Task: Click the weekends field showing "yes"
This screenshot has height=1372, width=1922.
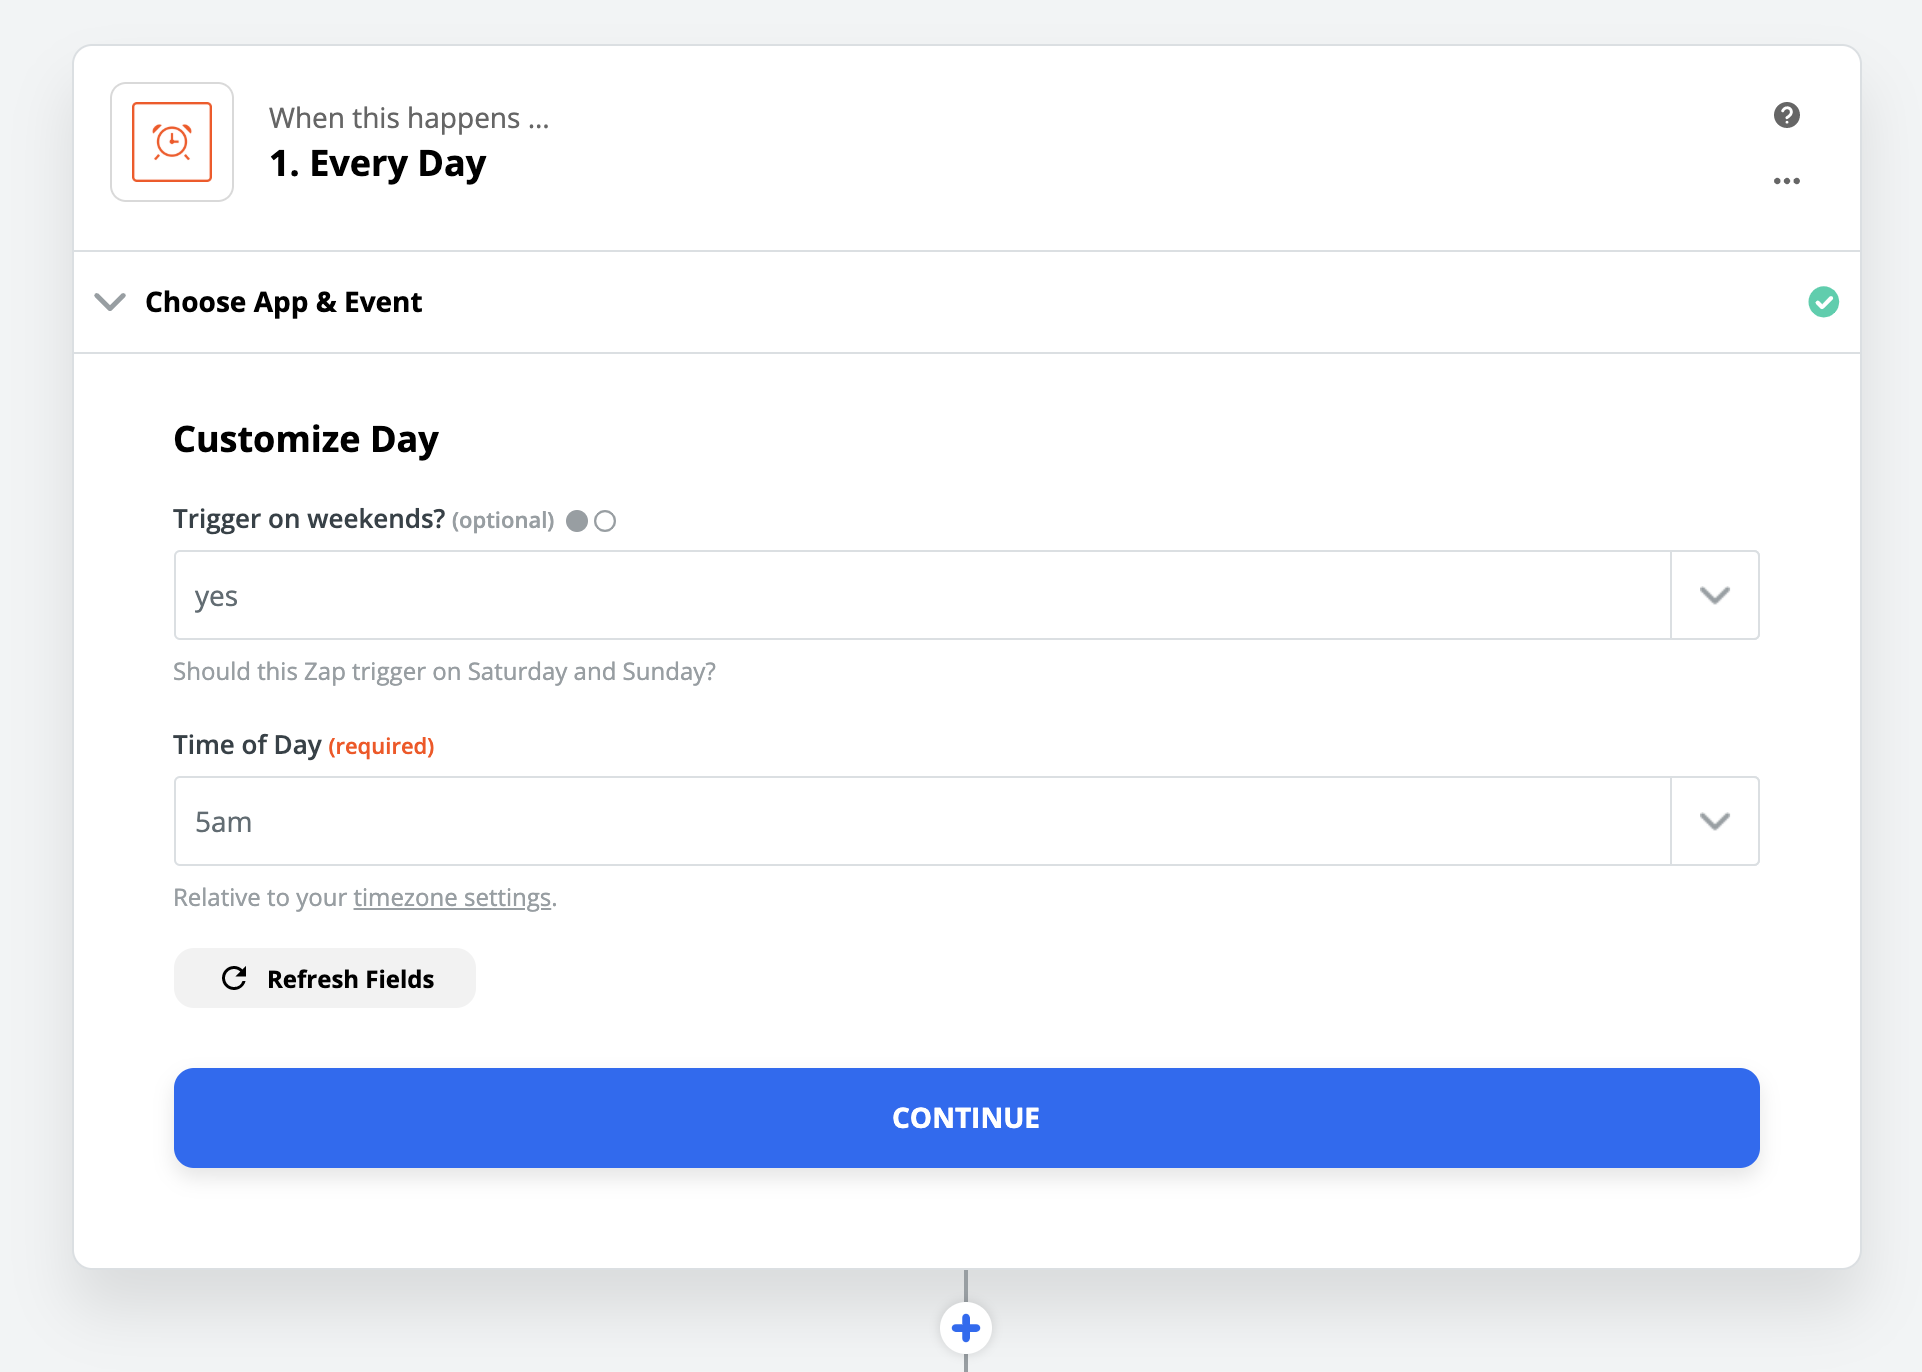Action: (920, 596)
